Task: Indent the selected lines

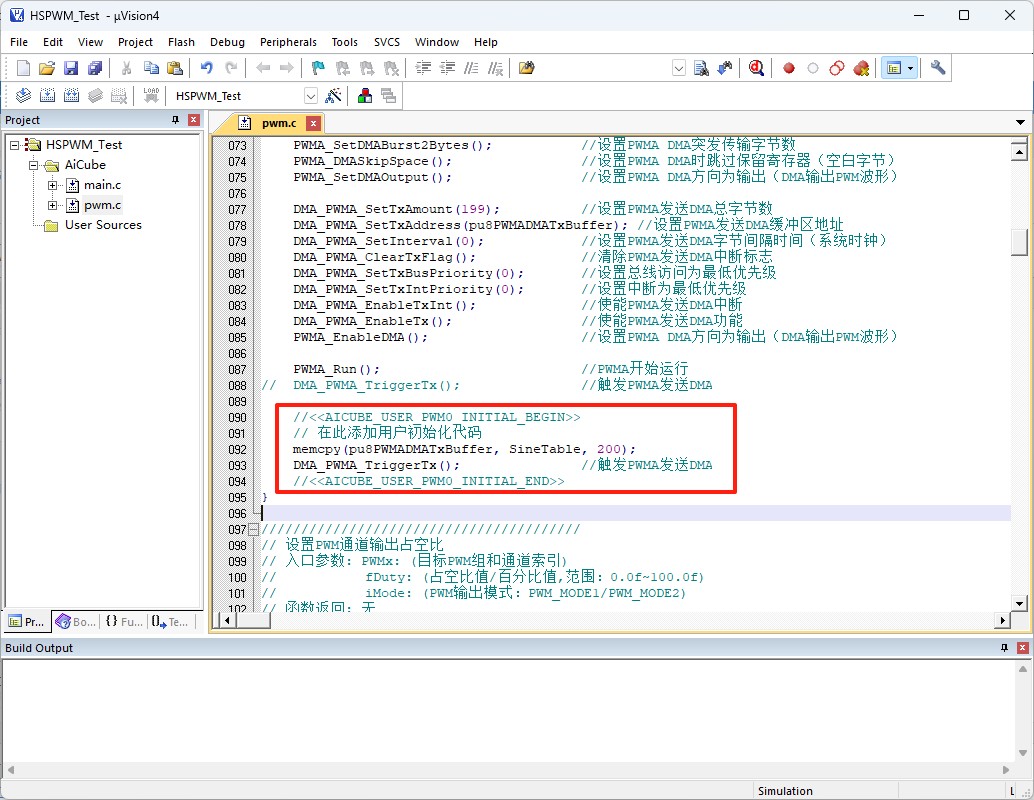Action: (x=423, y=68)
